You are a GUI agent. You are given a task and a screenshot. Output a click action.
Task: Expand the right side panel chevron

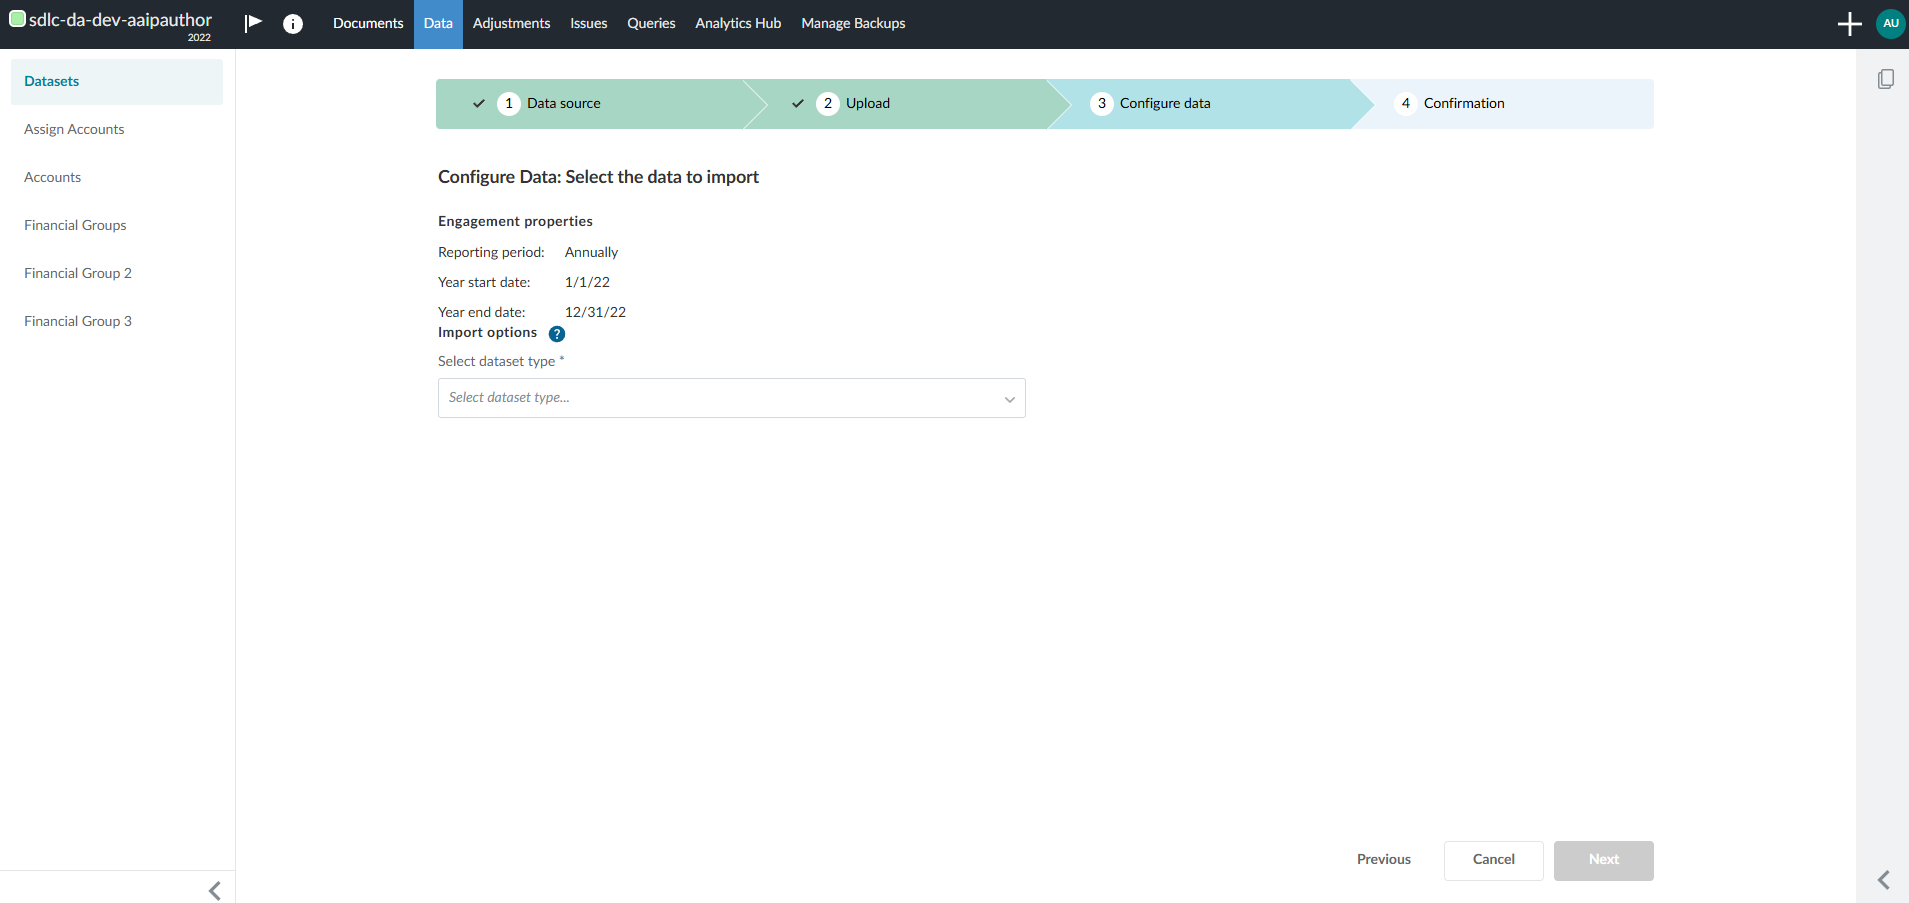pyautogui.click(x=1883, y=880)
